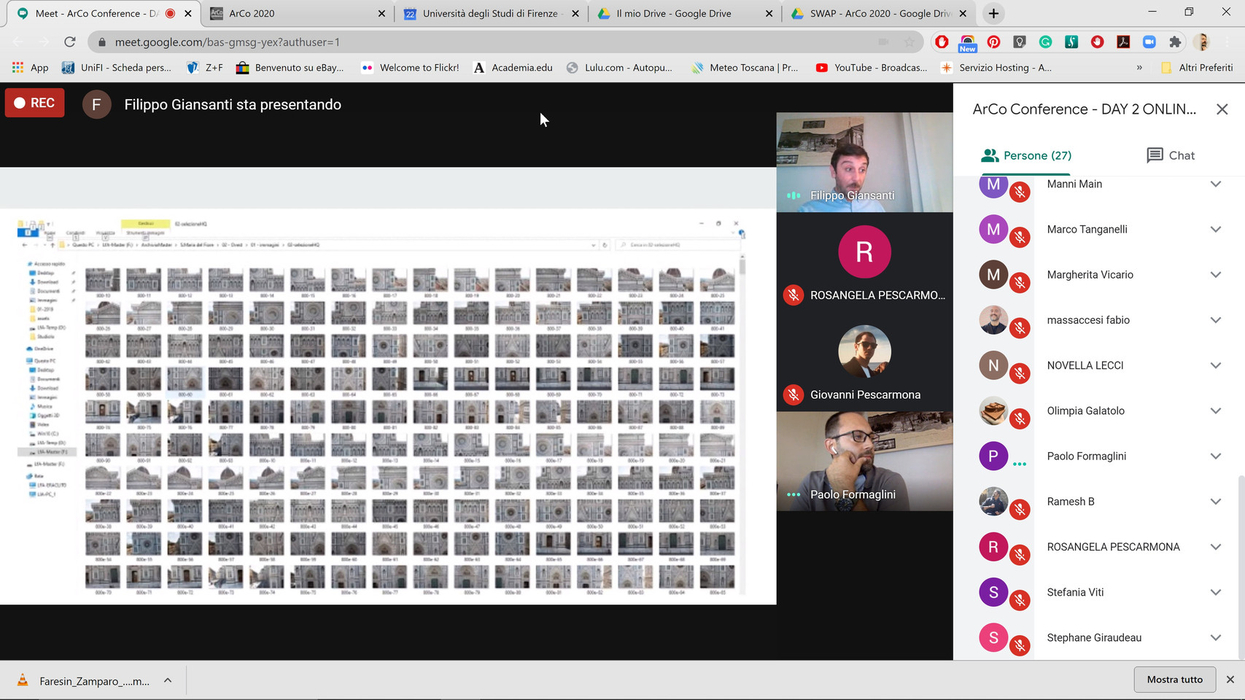
Task: Switch to the Chat tab
Action: (x=1170, y=156)
